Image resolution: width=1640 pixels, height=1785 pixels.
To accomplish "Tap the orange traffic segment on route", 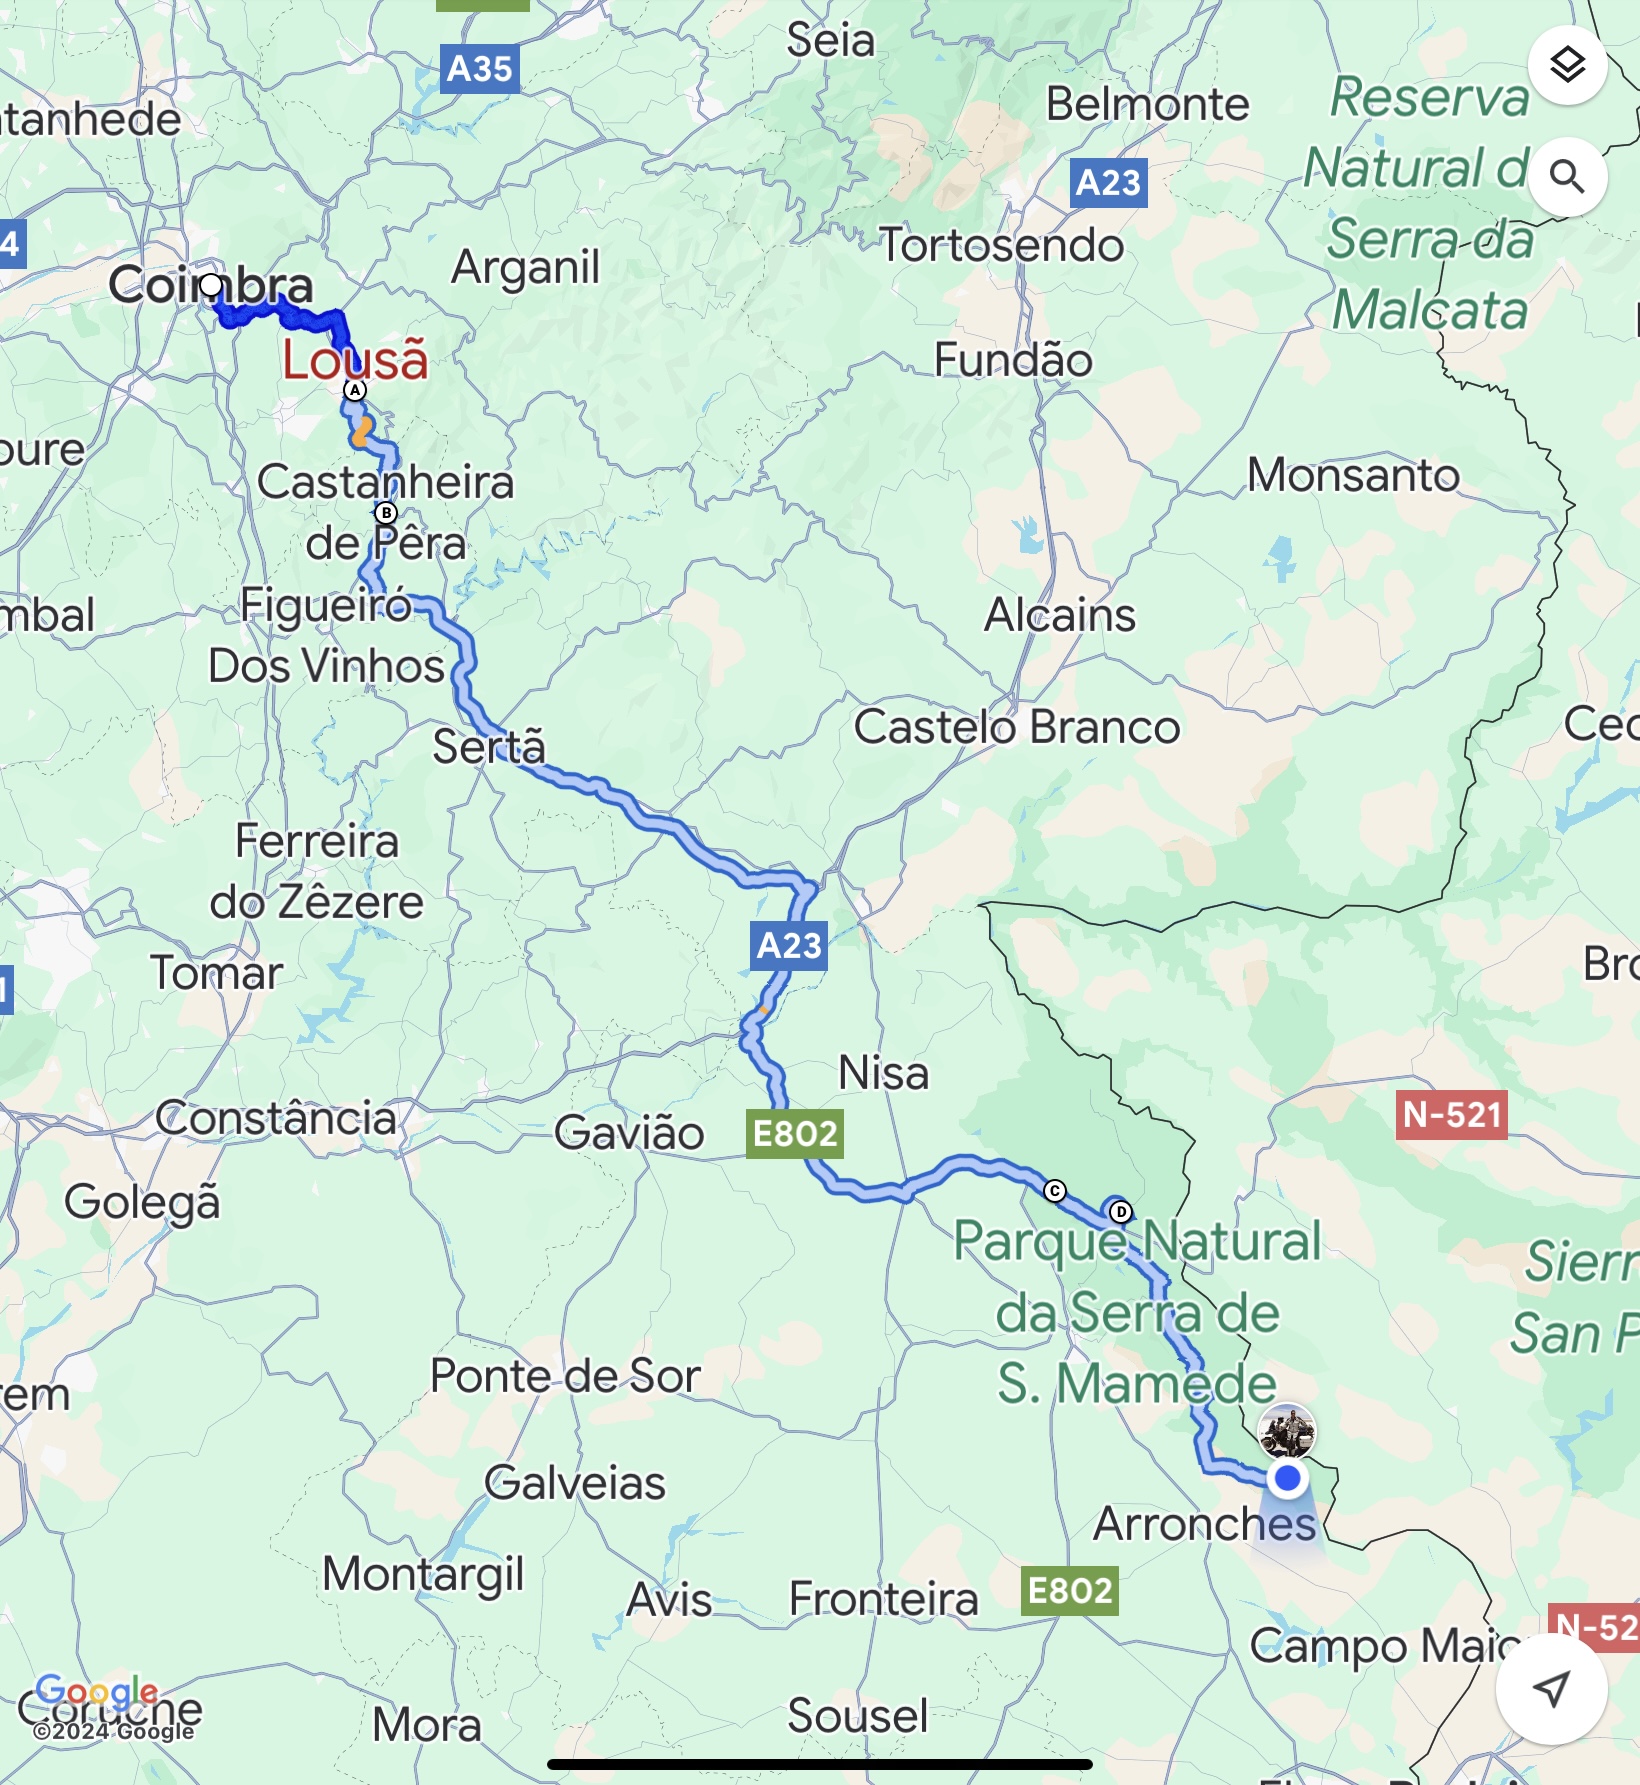I will click(362, 432).
